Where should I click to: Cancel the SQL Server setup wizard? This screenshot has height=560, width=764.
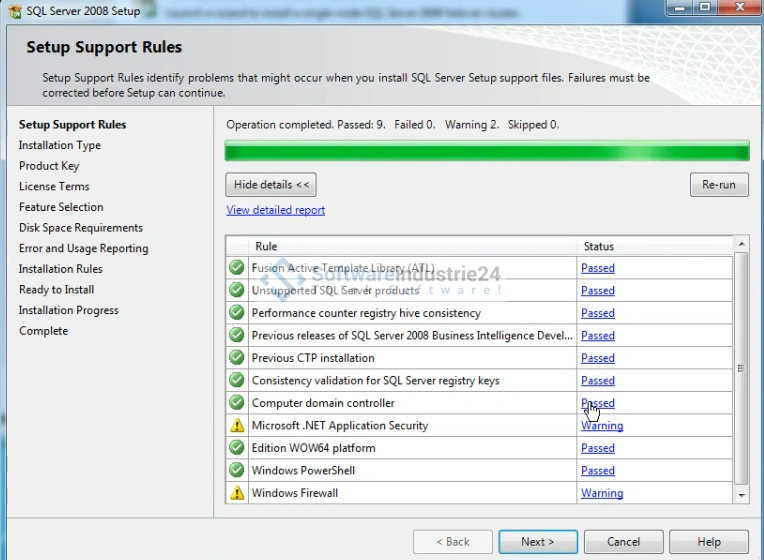[623, 542]
